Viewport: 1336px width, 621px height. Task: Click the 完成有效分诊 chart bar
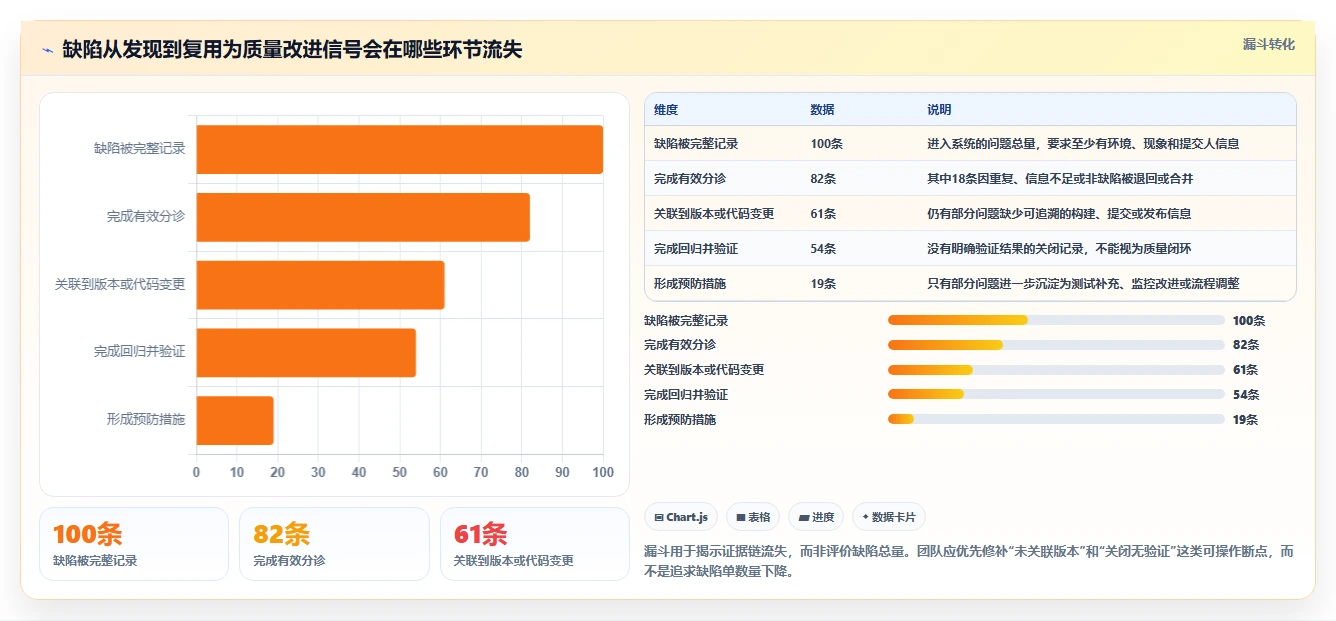click(363, 217)
